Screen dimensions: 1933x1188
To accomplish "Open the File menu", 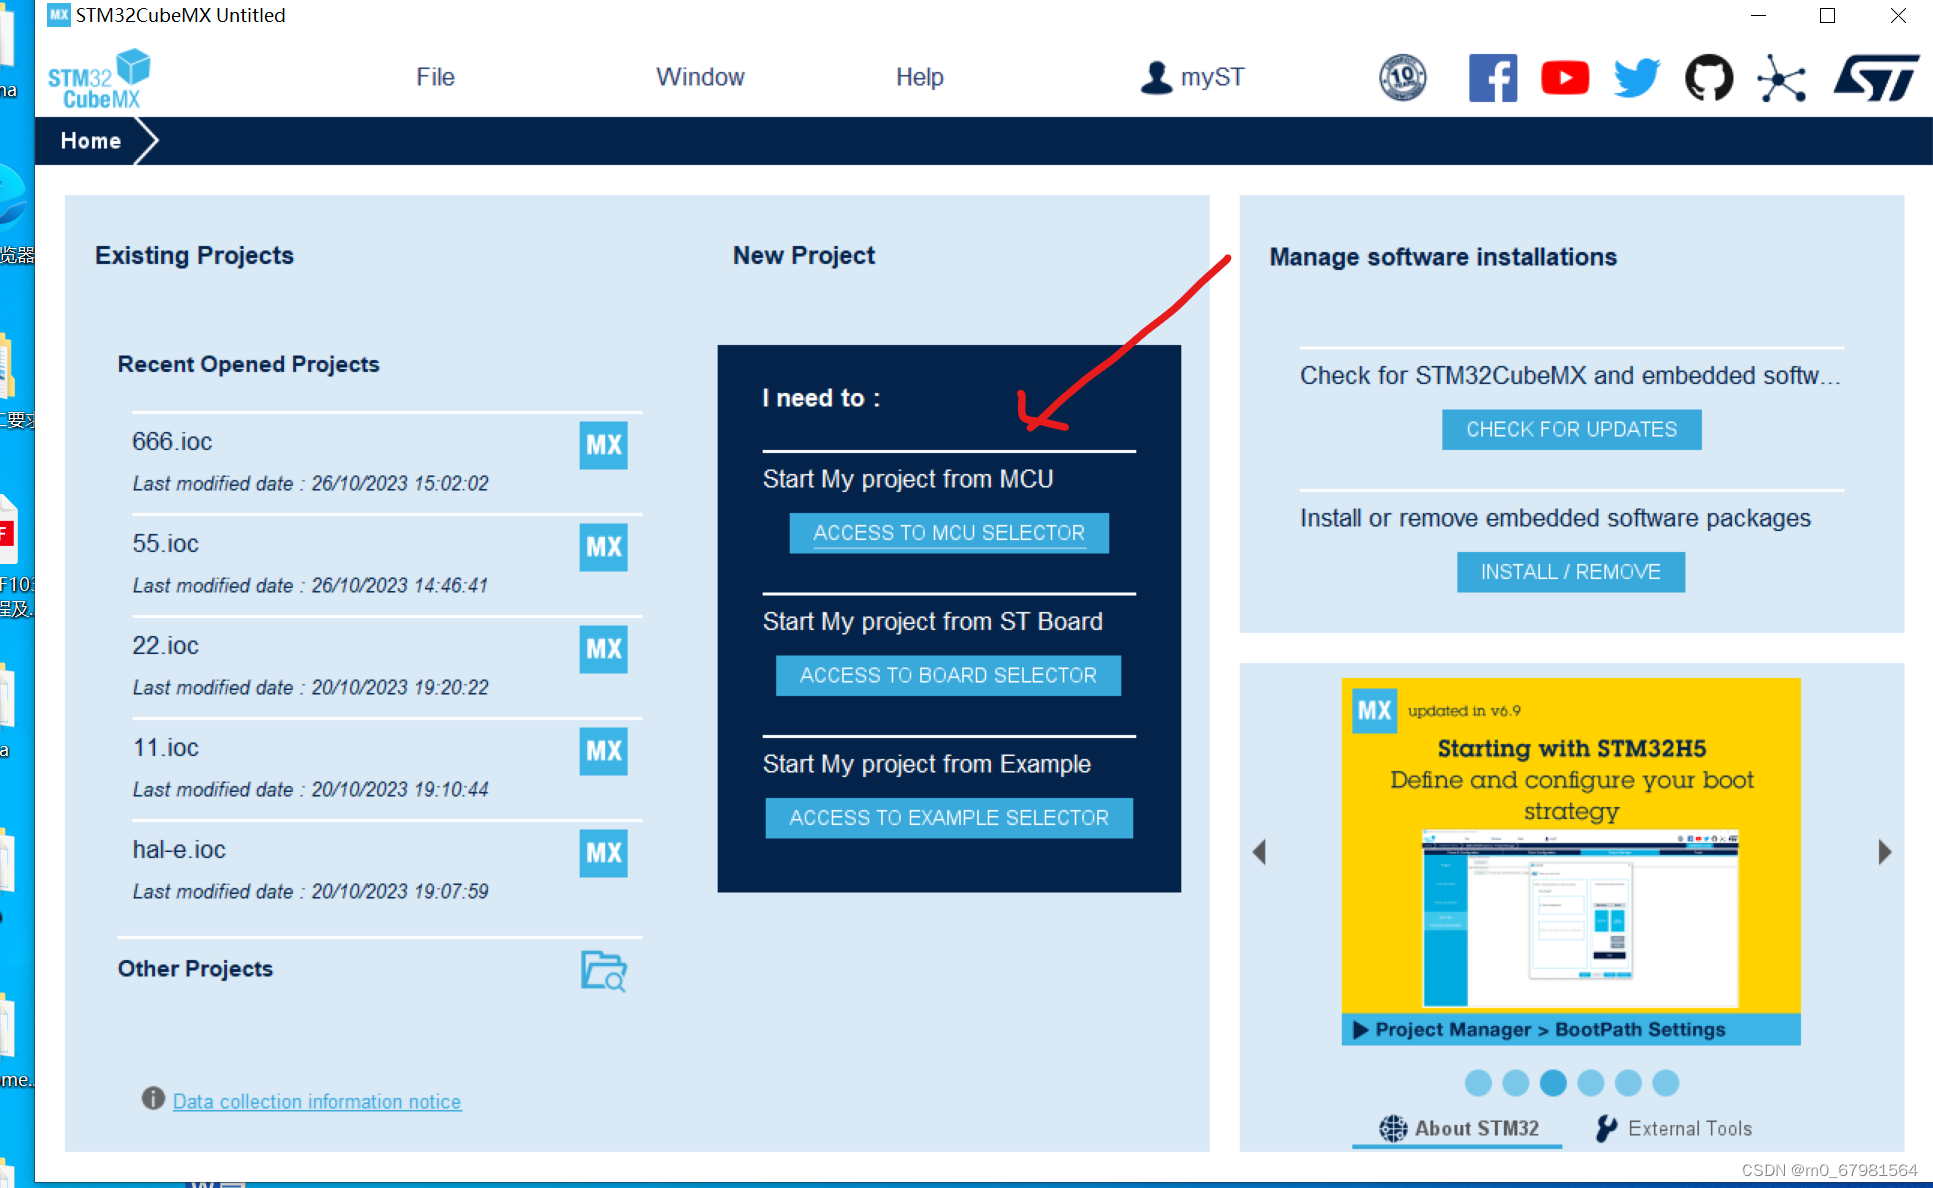I will click(x=435, y=77).
